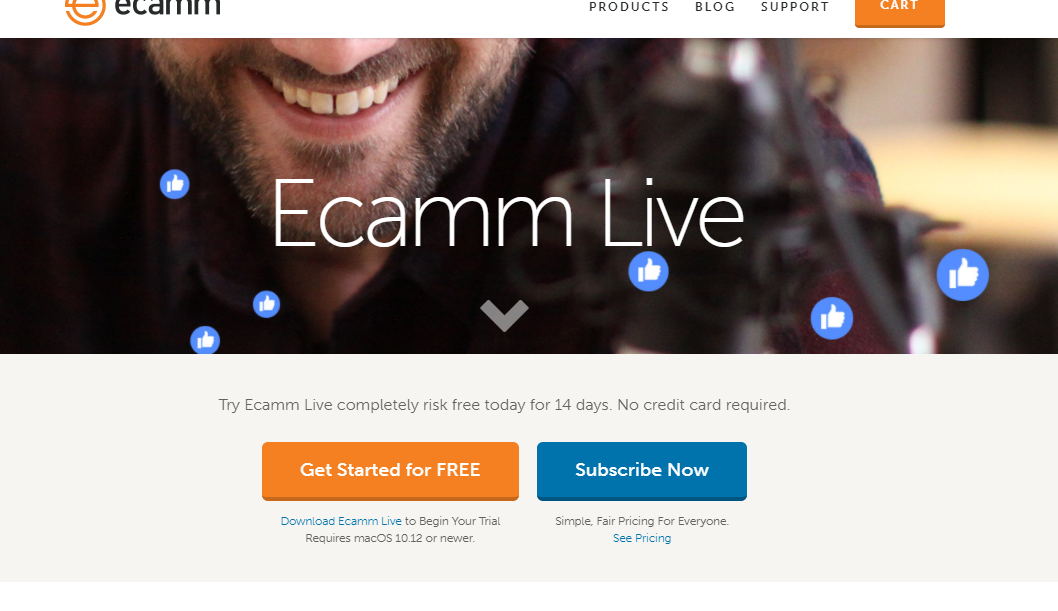Follow the Download Ecamm Live link
Image resolution: width=1058 pixels, height=611 pixels.
click(x=341, y=521)
